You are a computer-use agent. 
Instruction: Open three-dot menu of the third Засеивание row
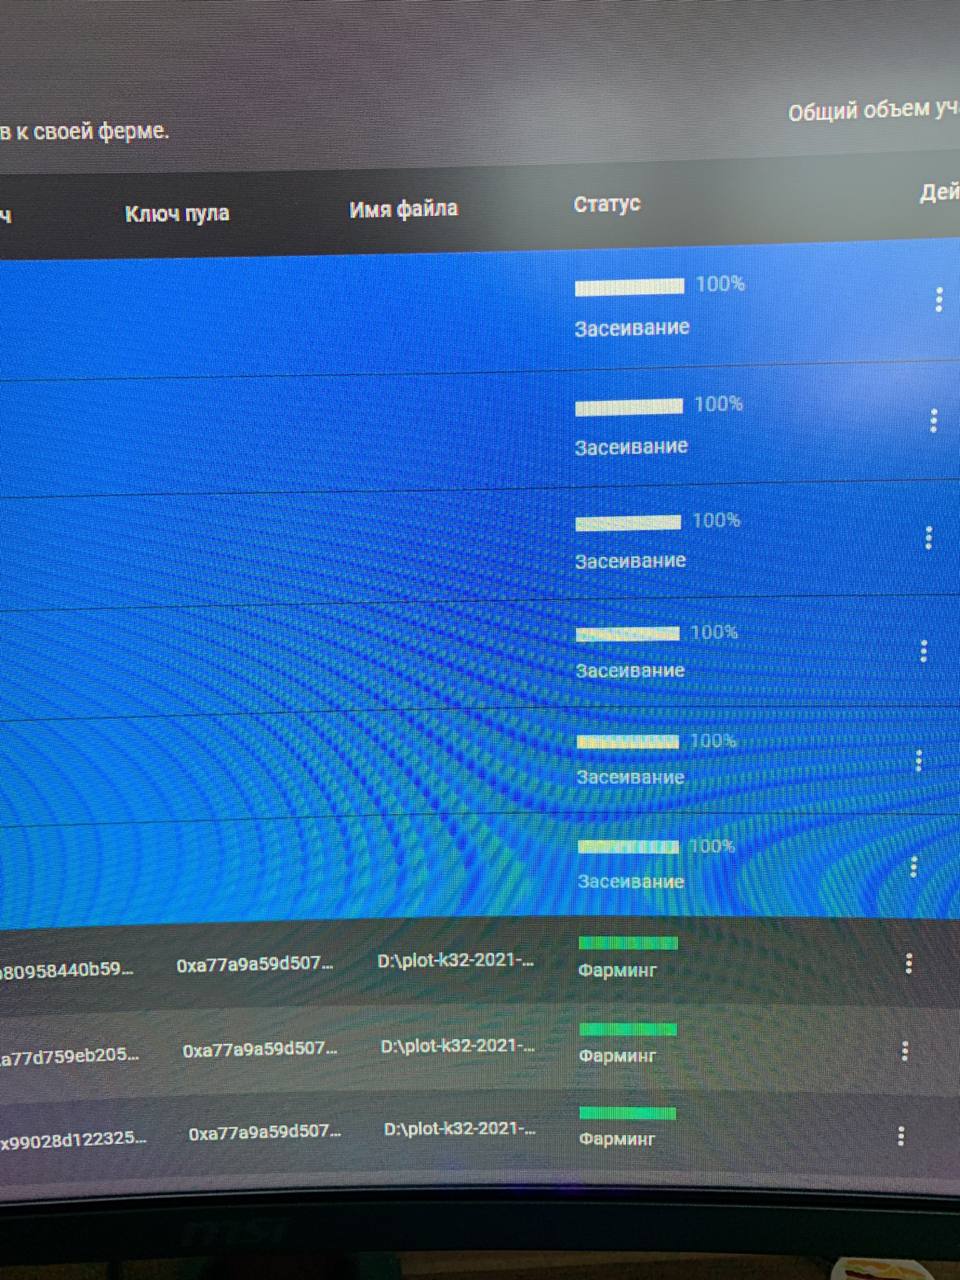click(x=929, y=538)
